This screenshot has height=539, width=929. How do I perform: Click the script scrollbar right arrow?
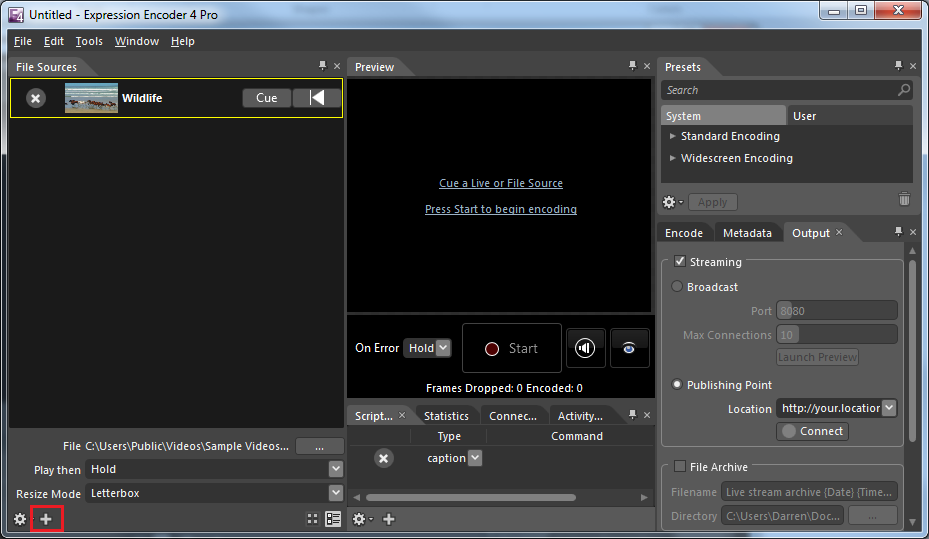point(644,498)
